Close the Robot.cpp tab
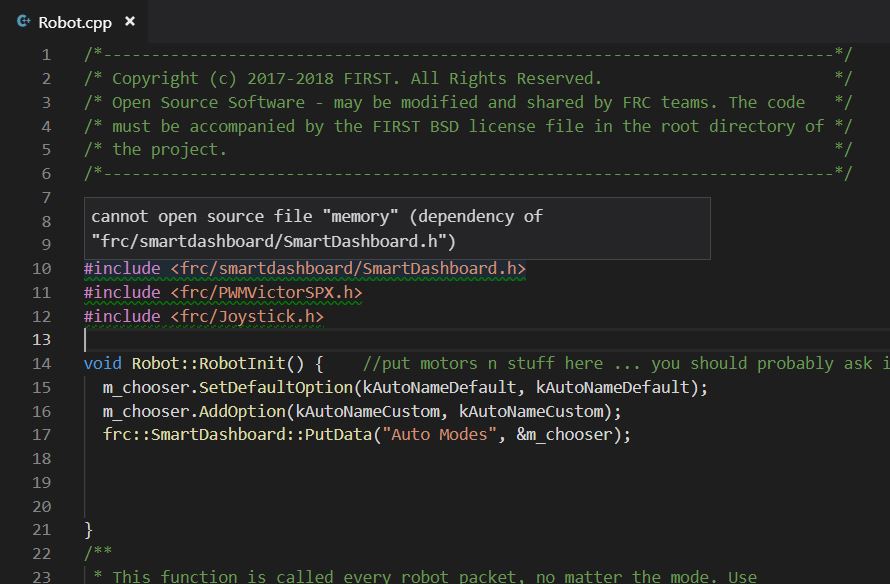Image resolution: width=890 pixels, height=584 pixels. click(x=130, y=21)
